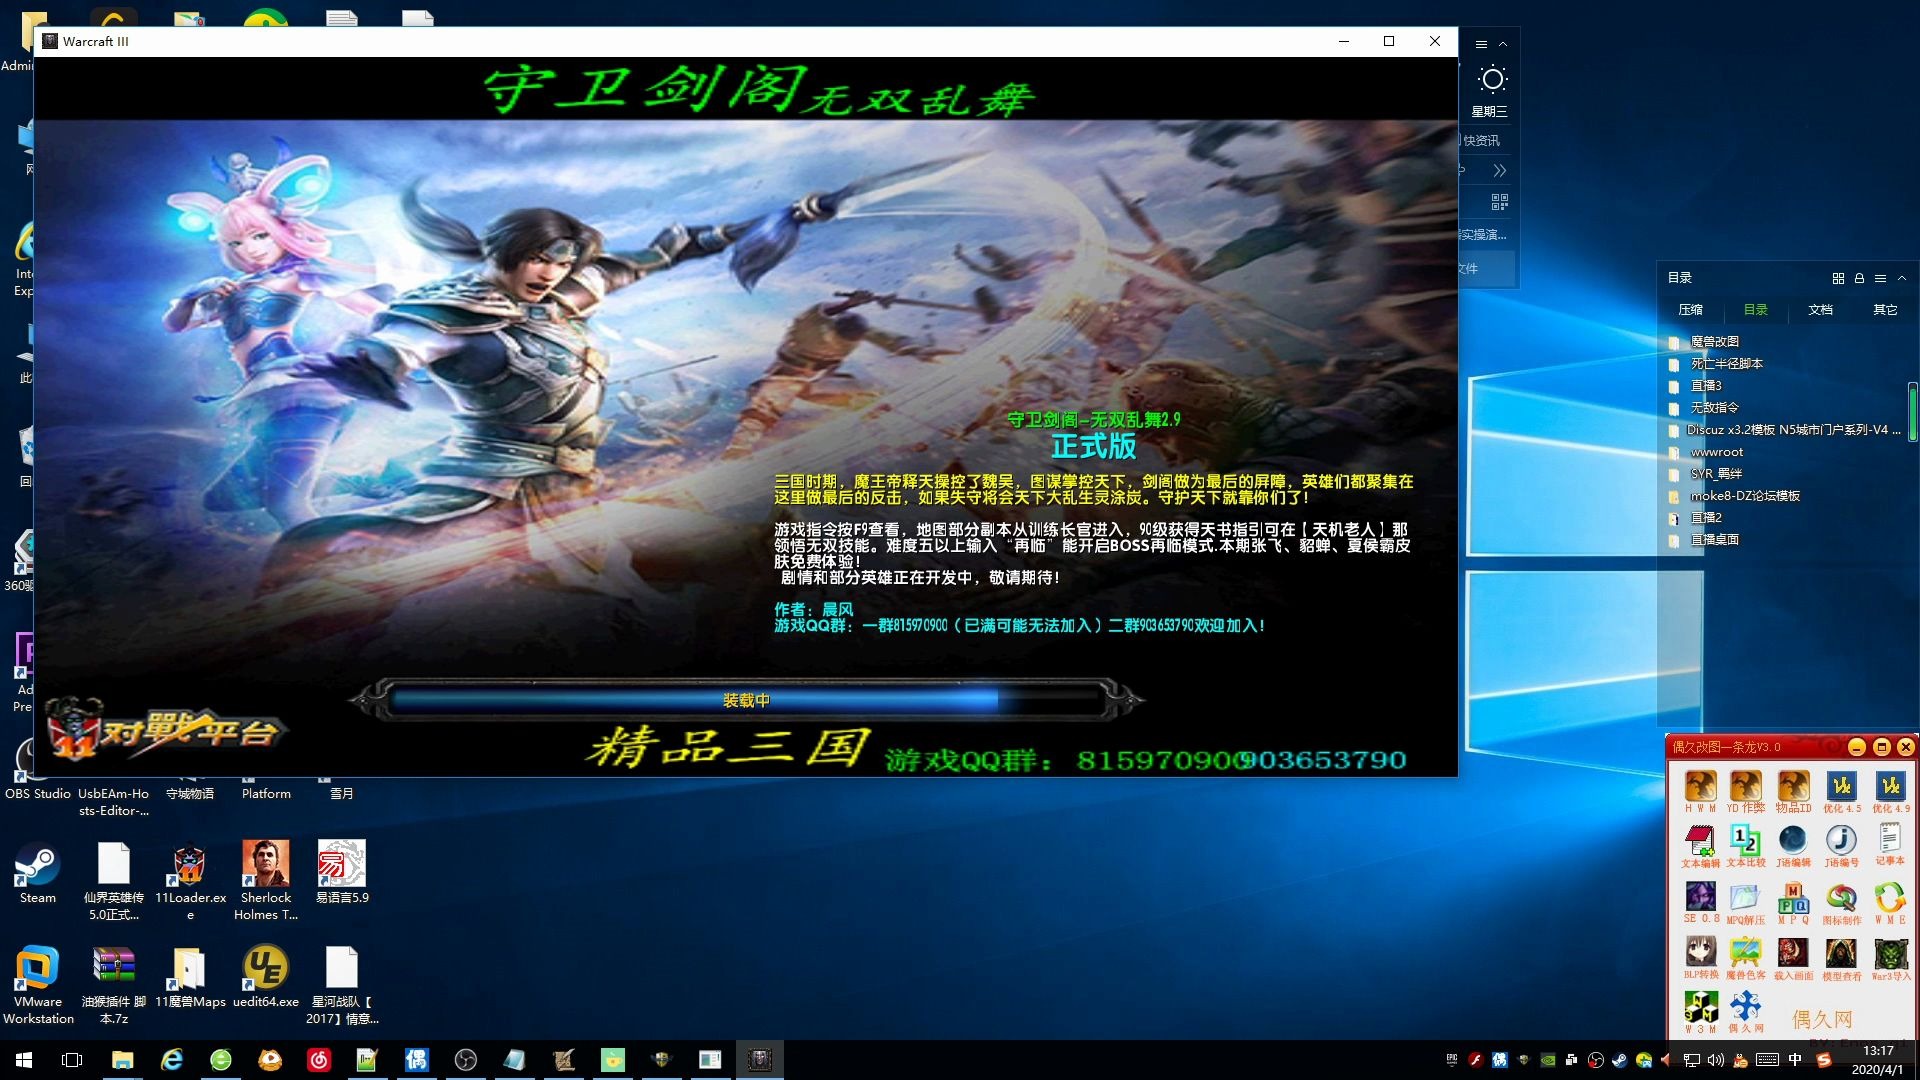Open the 物品ID tool
The height and width of the screenshot is (1080, 1920).
(x=1793, y=791)
